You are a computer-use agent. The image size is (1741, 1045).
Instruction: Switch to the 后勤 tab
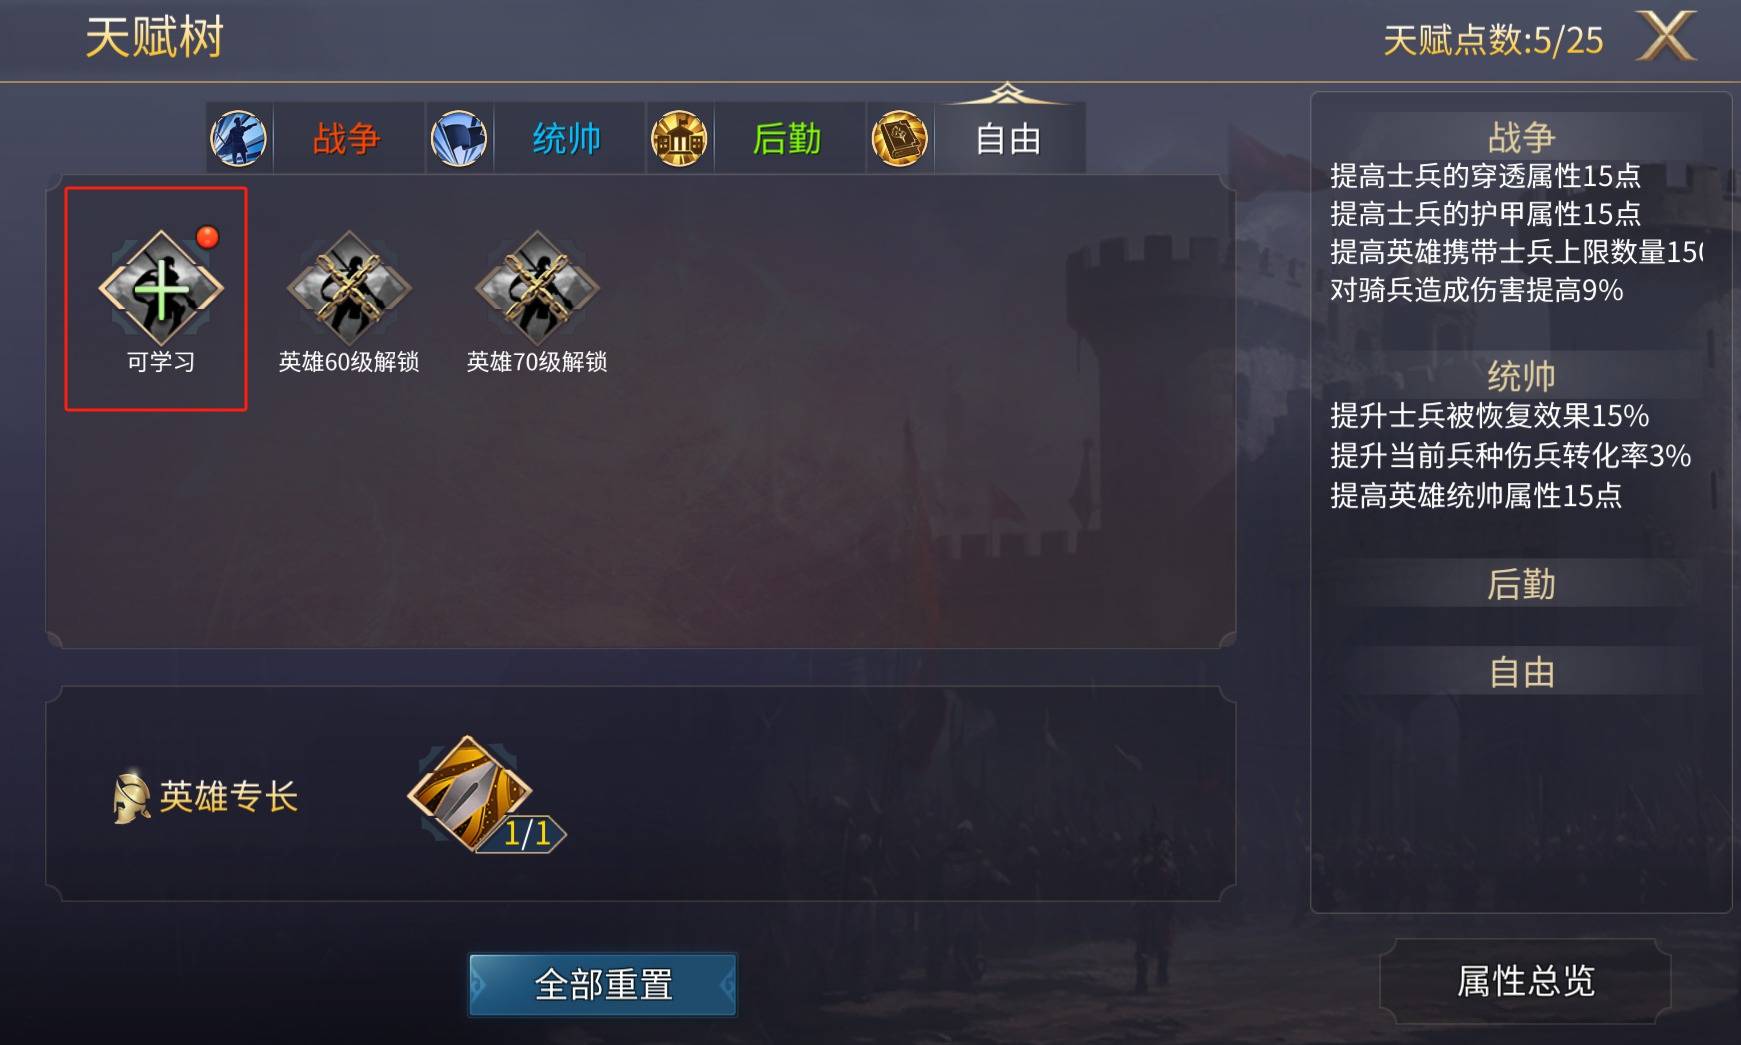pyautogui.click(x=786, y=138)
